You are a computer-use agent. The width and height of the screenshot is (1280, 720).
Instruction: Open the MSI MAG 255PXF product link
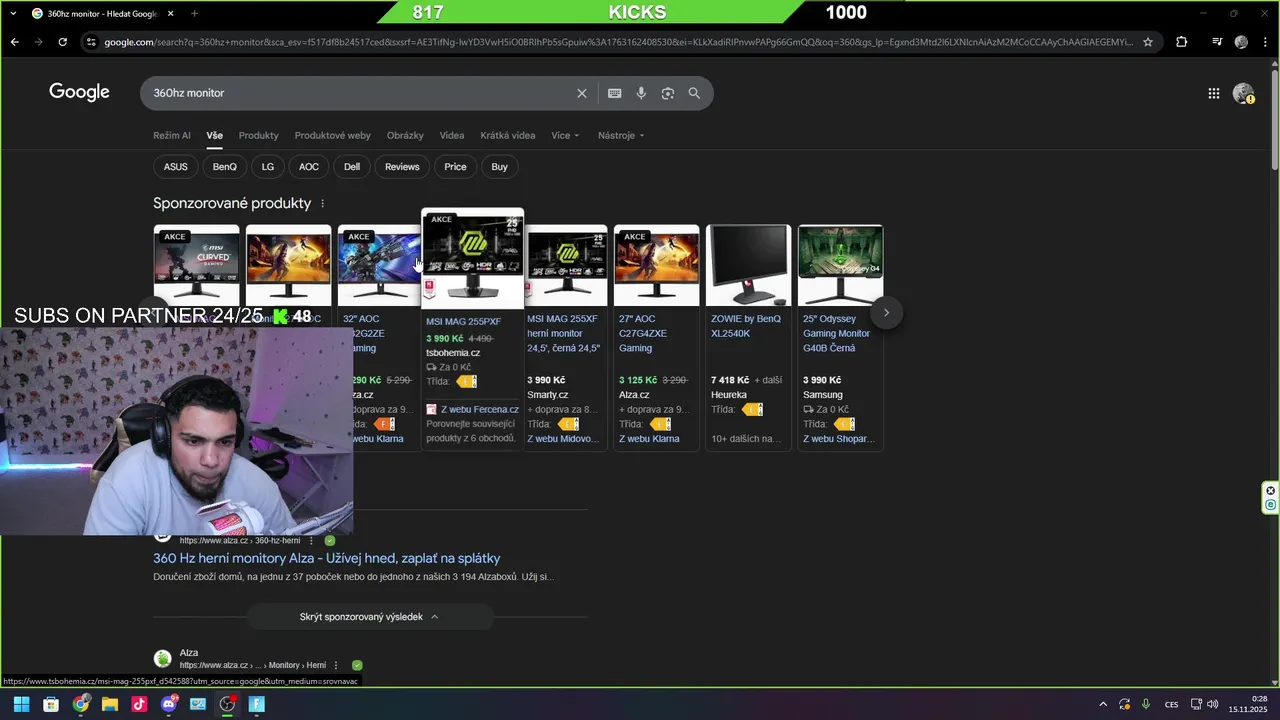click(464, 322)
